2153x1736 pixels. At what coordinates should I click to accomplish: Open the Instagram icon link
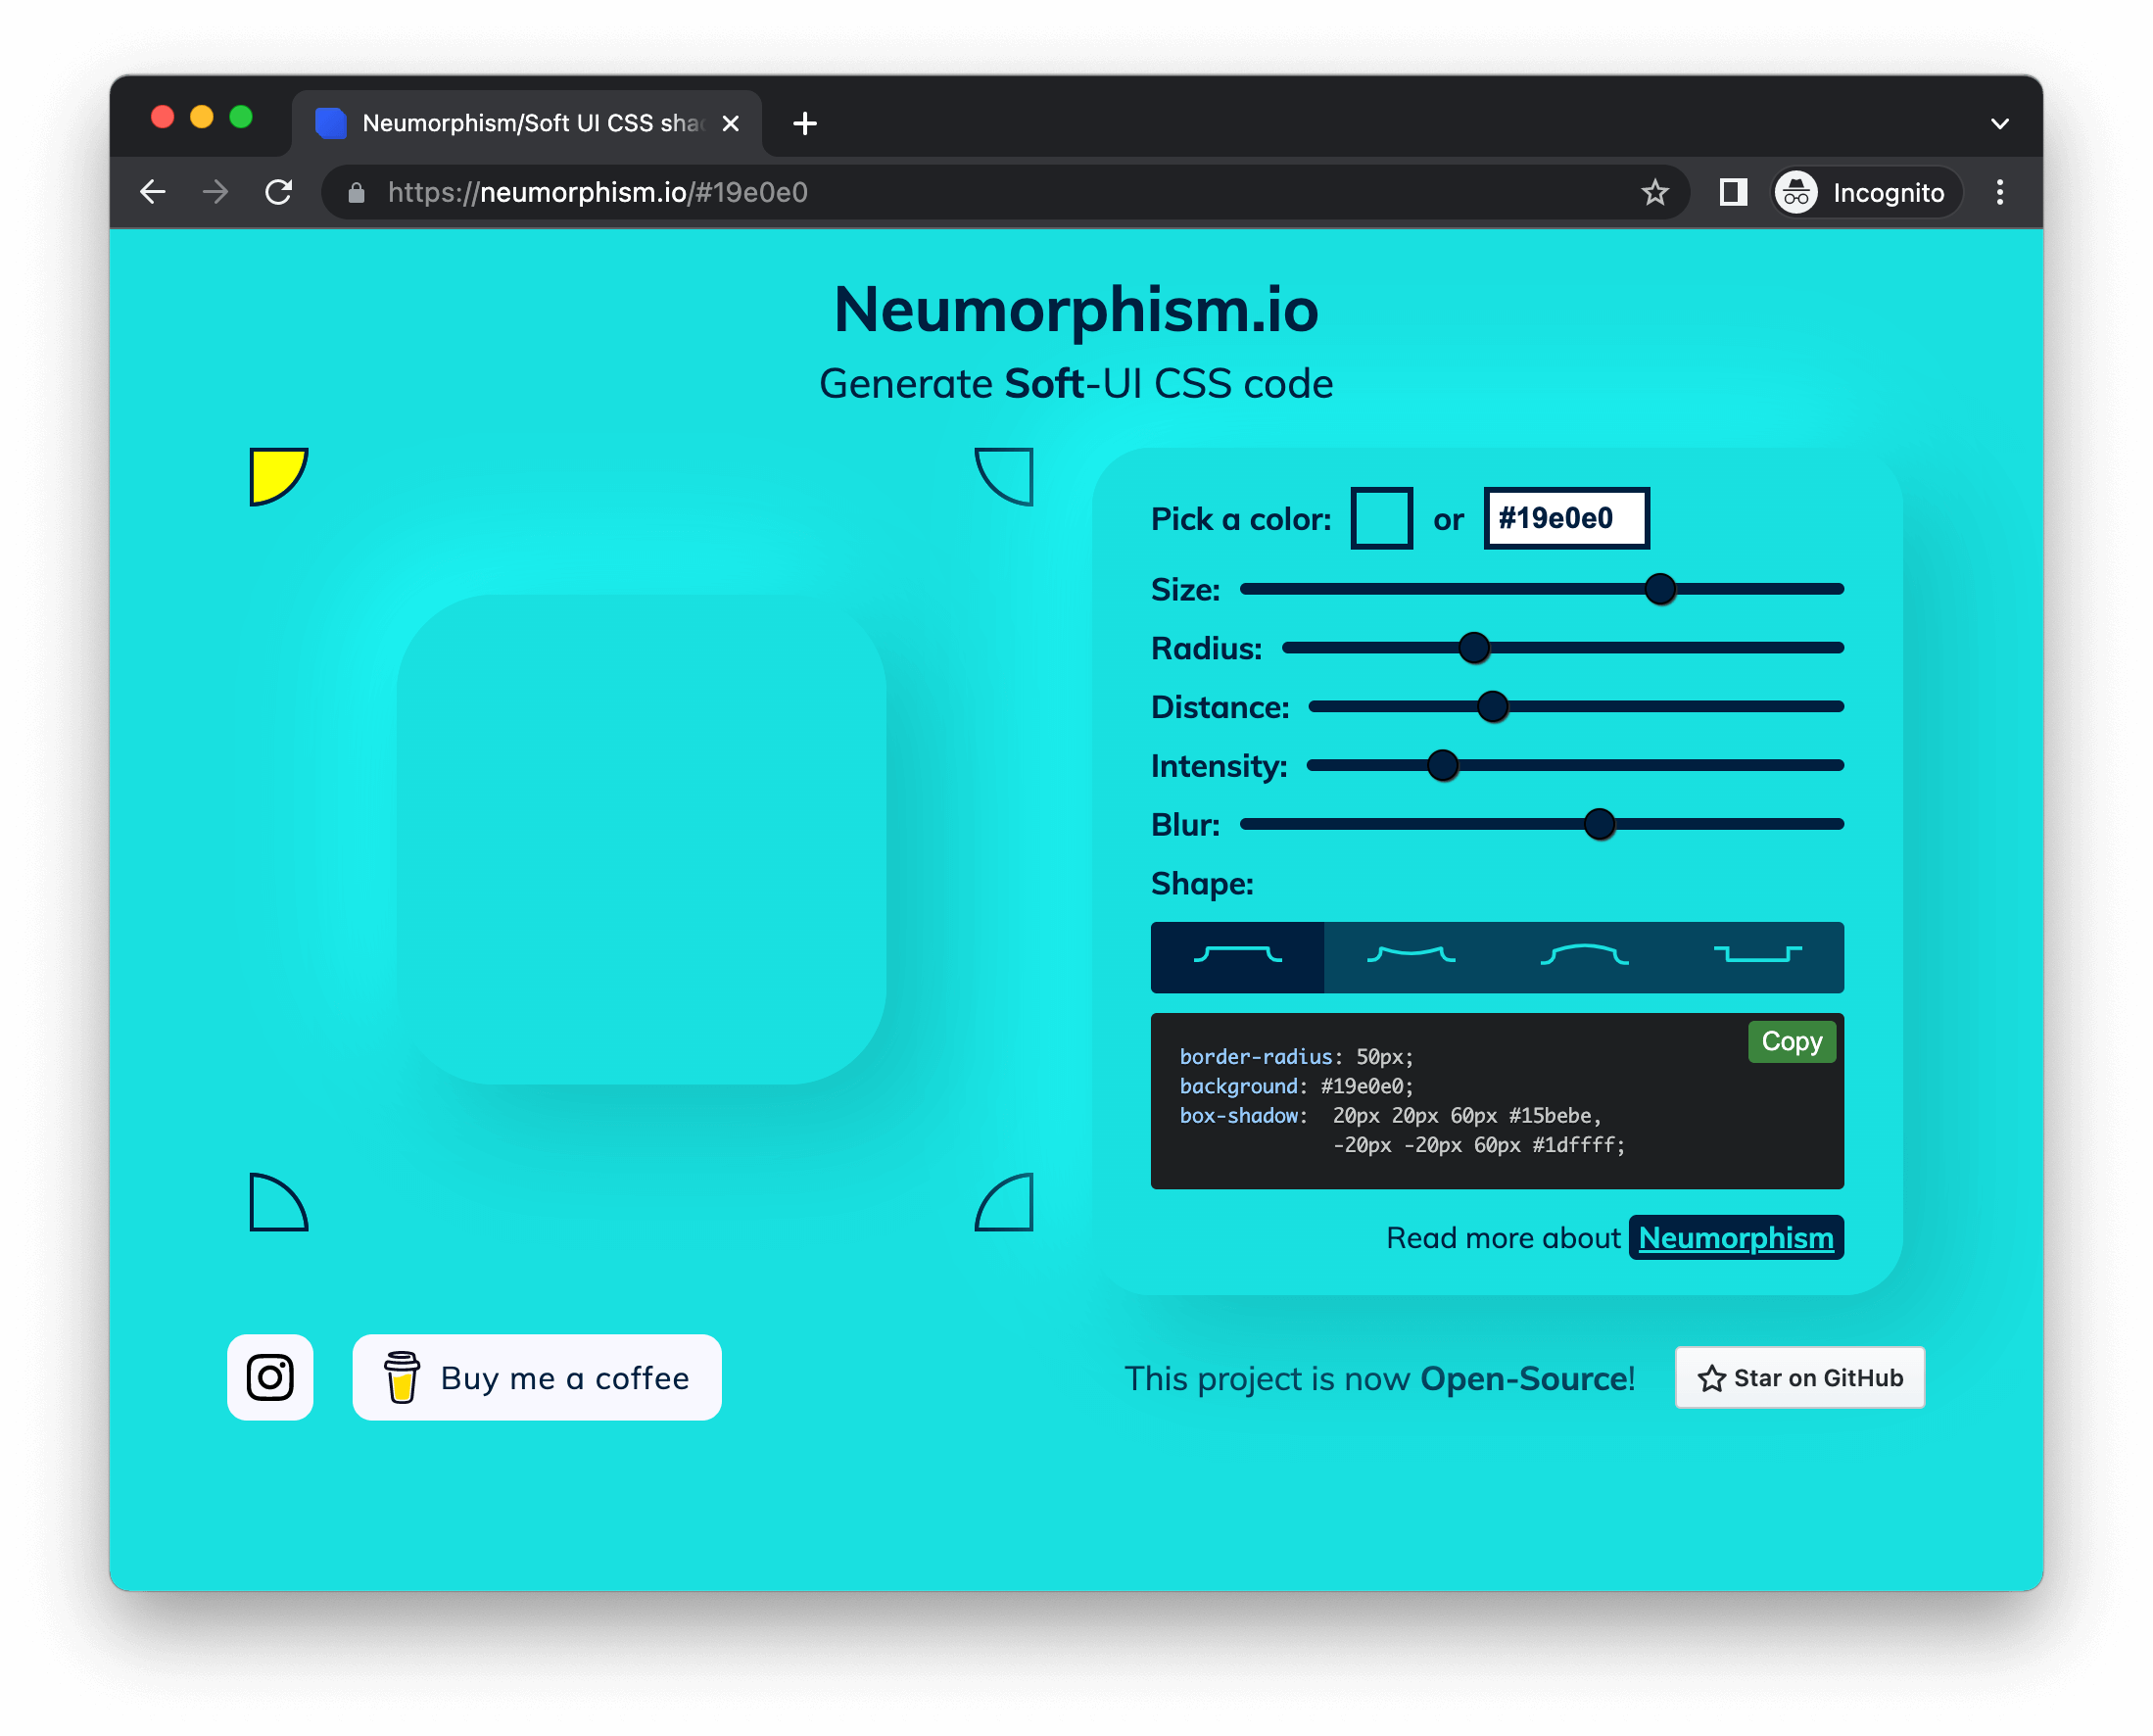tap(270, 1377)
